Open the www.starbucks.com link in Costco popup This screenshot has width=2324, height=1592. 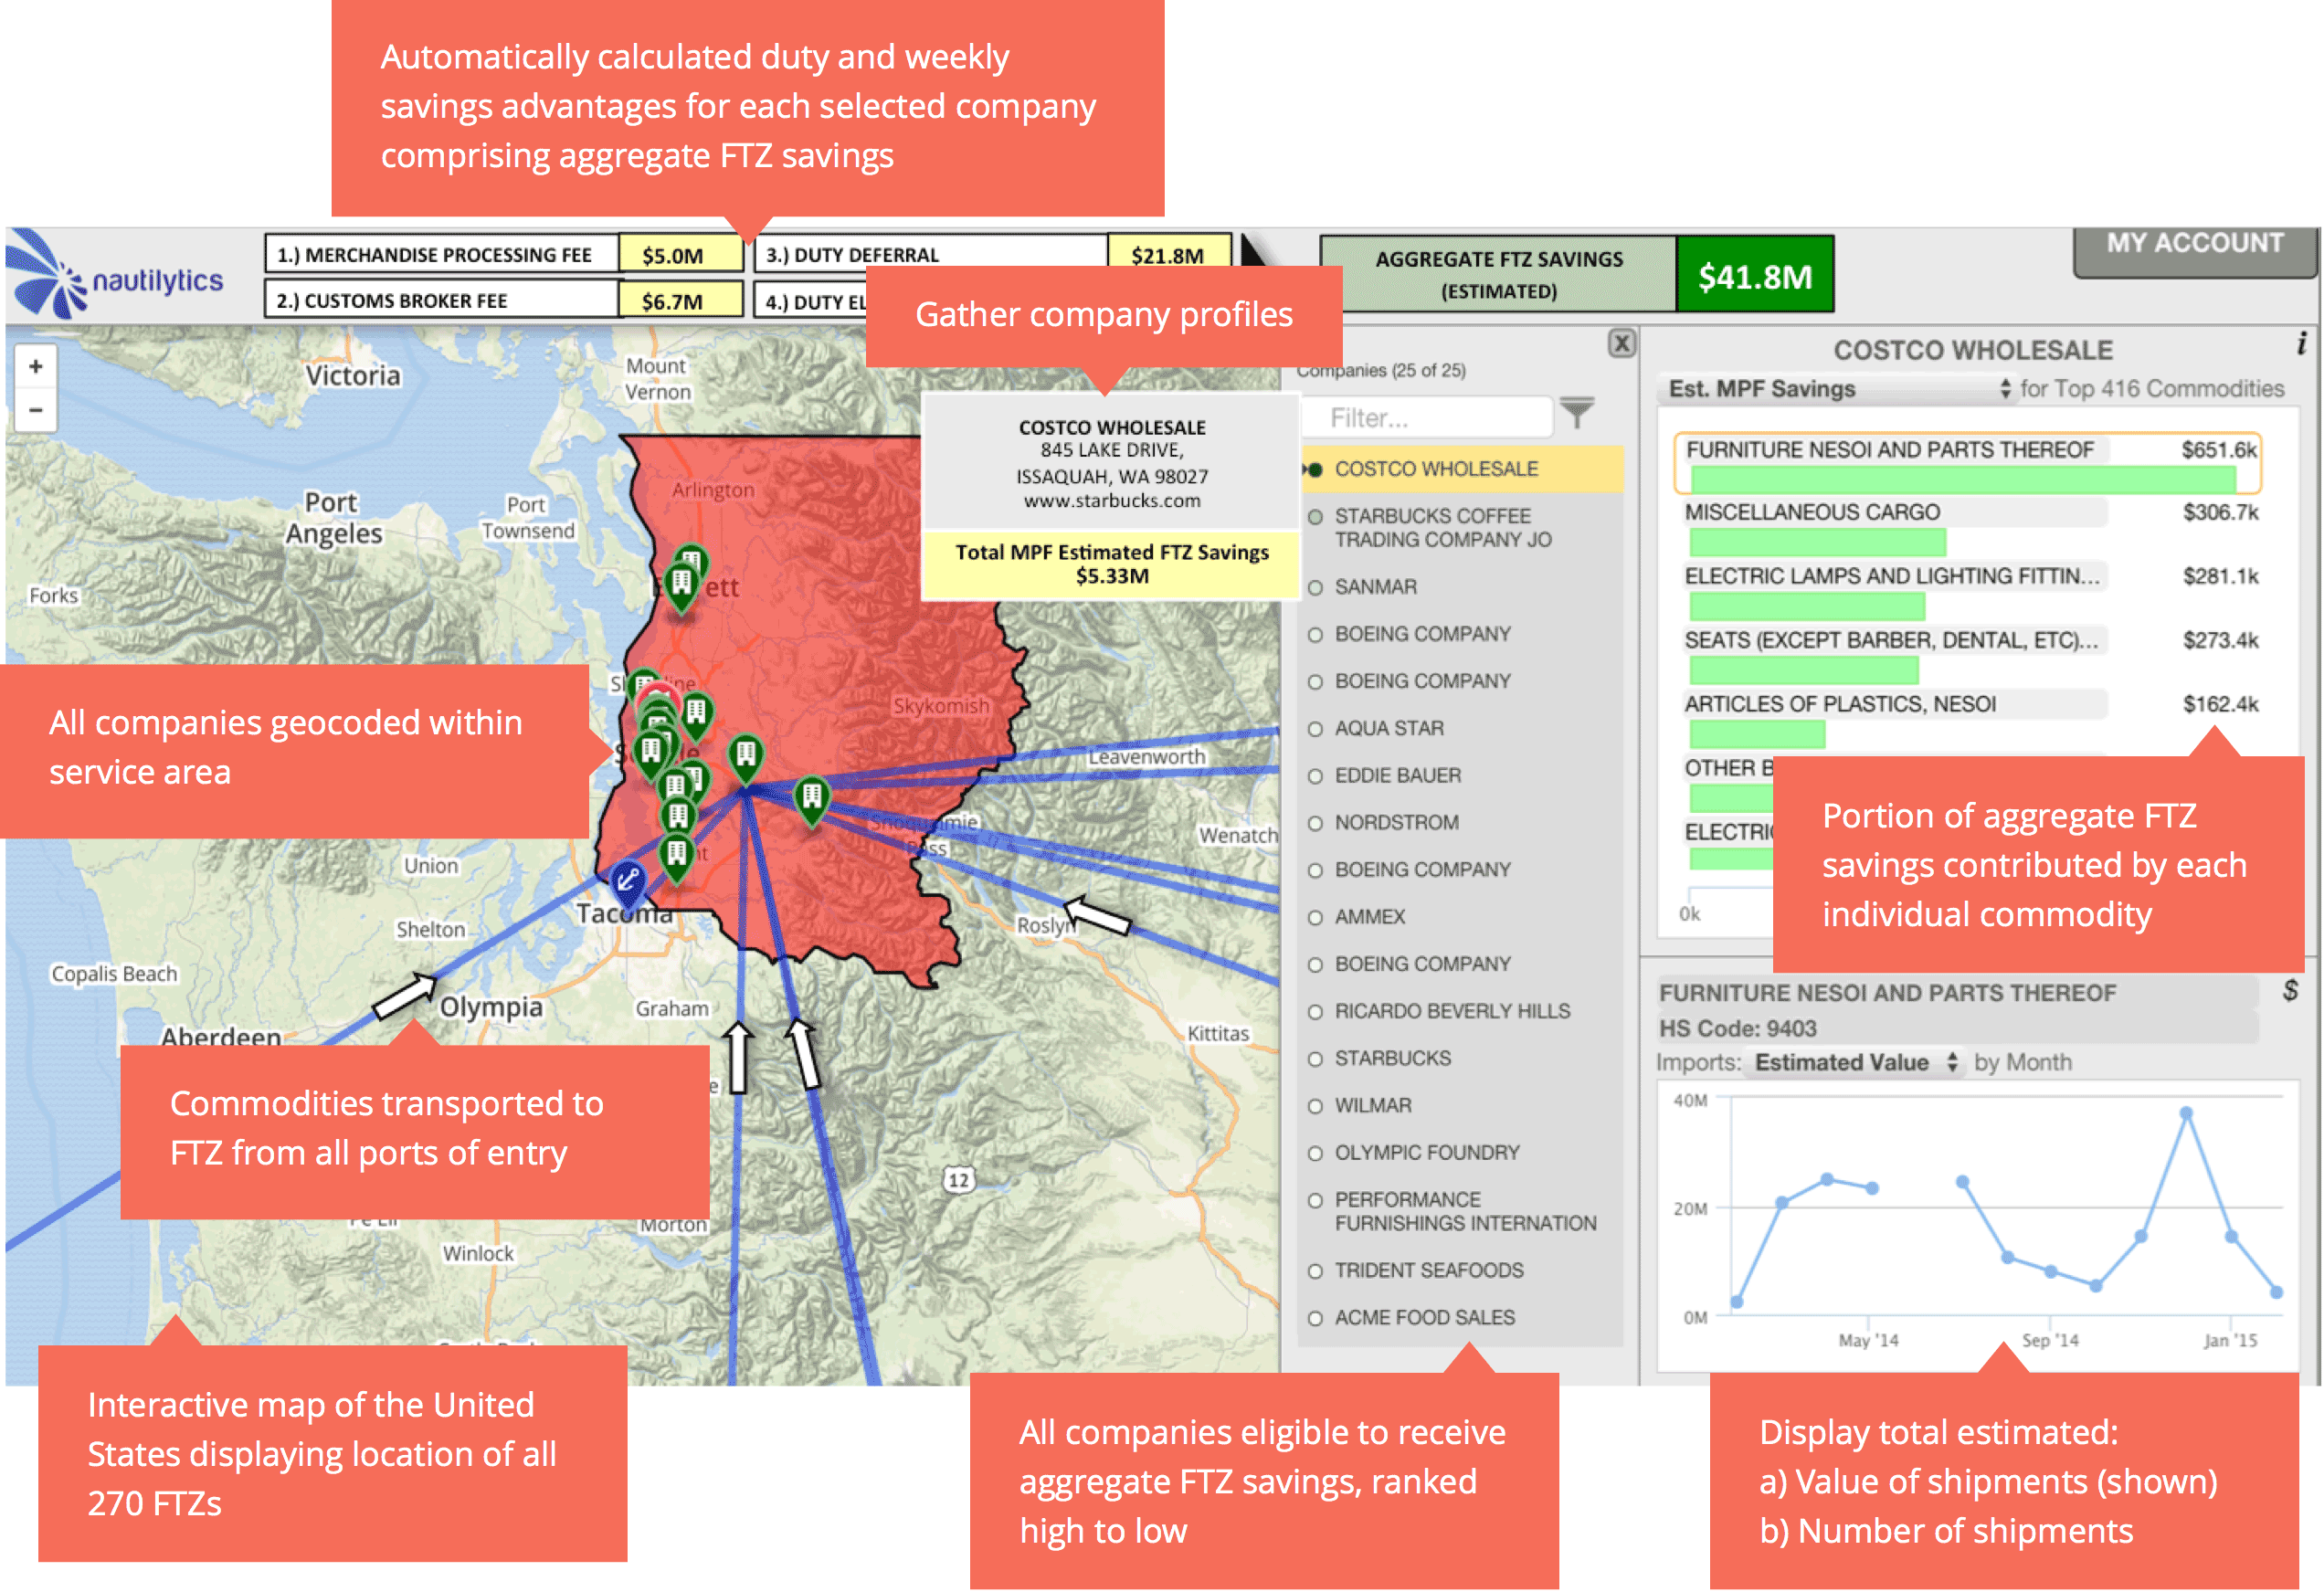1111,501
